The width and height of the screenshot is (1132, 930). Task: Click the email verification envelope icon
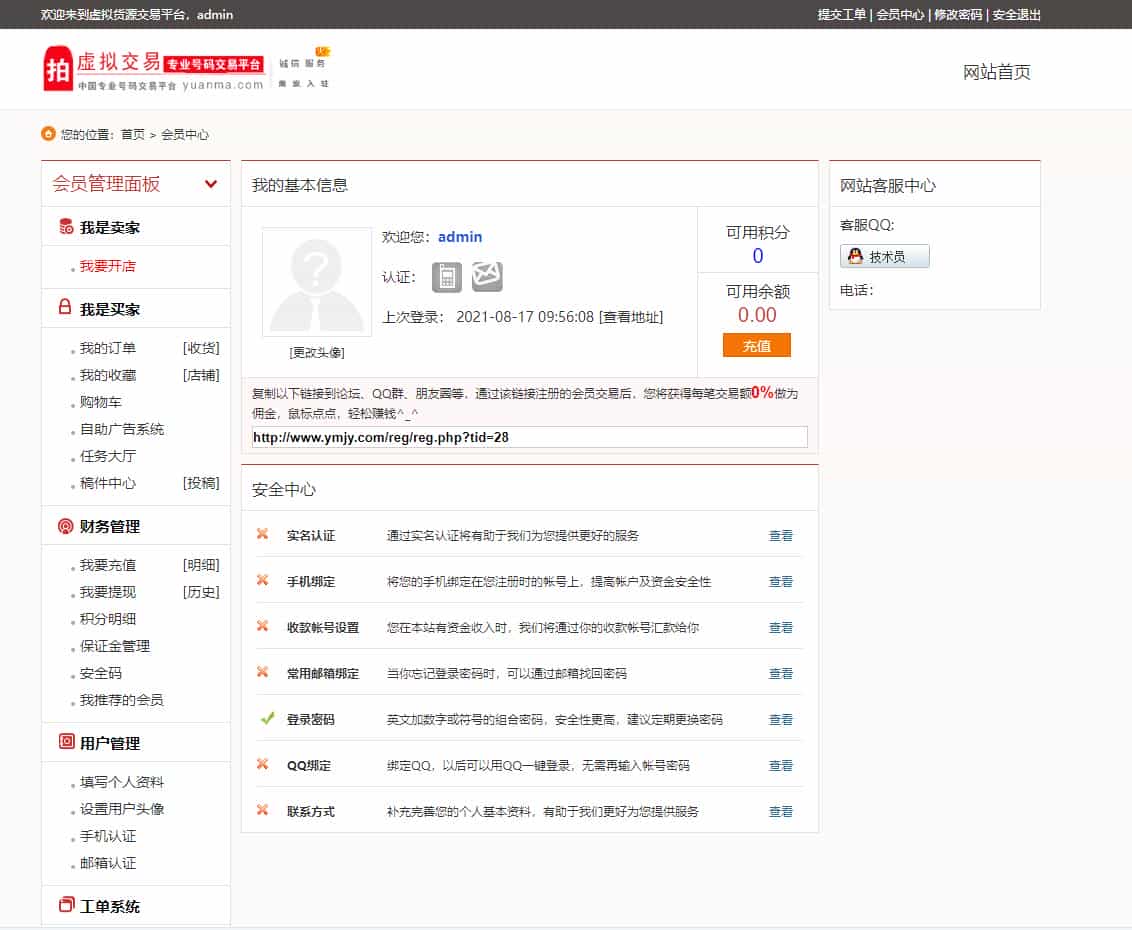(487, 277)
